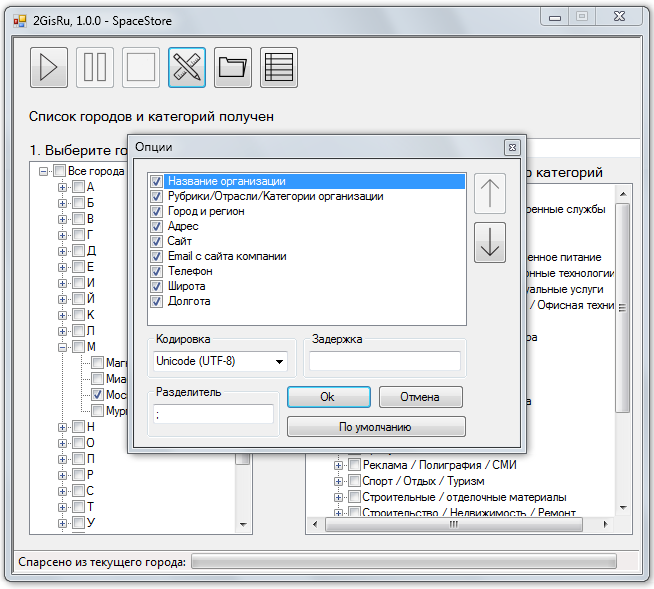This screenshot has height=589, width=654.
Task: Click categories horizontal scrollbar right arrow
Action: coord(606,524)
